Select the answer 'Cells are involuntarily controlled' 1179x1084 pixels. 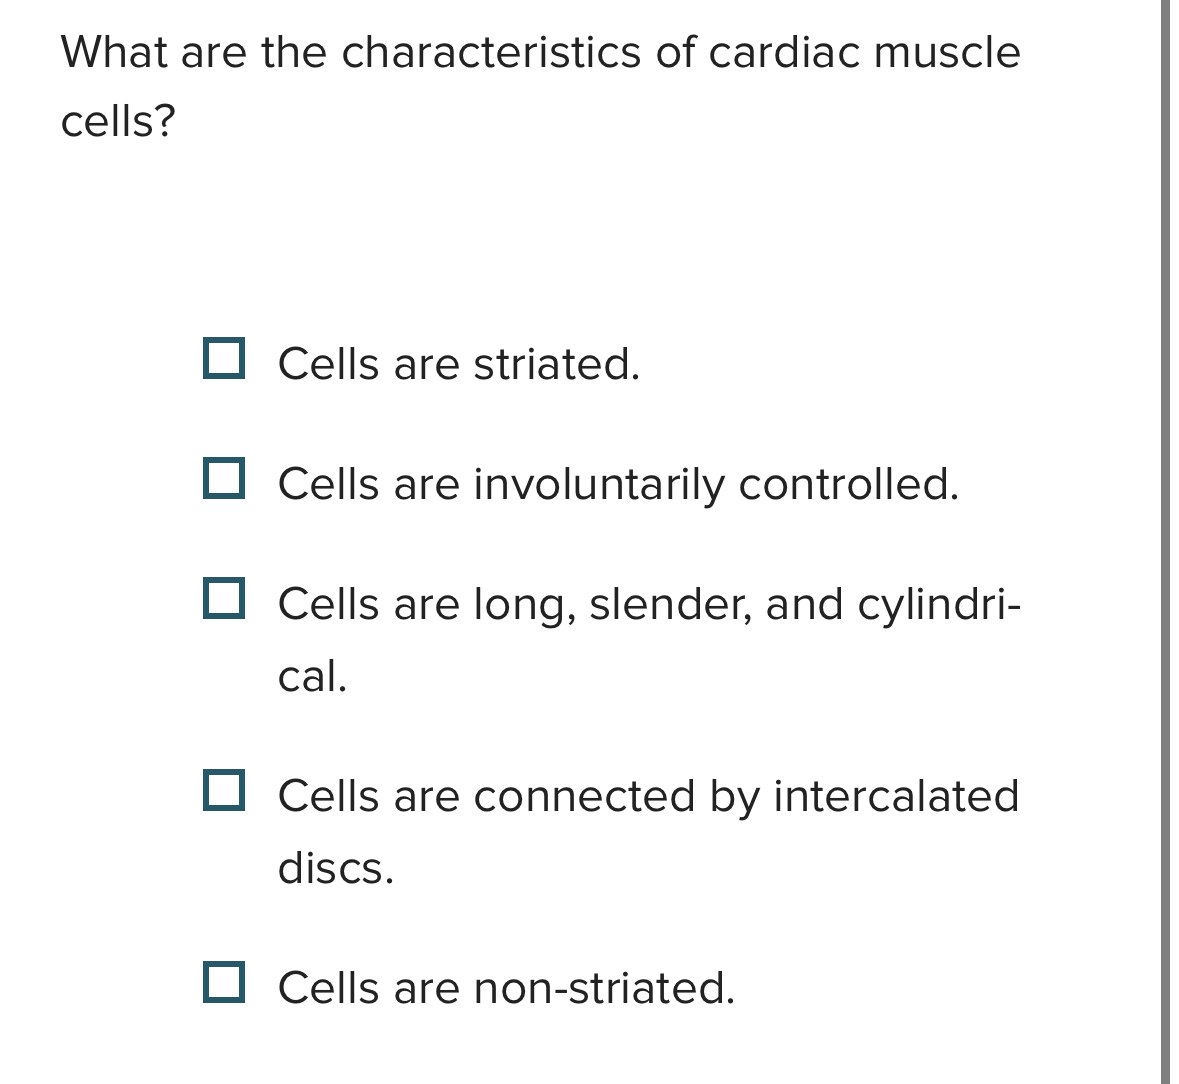tap(618, 485)
